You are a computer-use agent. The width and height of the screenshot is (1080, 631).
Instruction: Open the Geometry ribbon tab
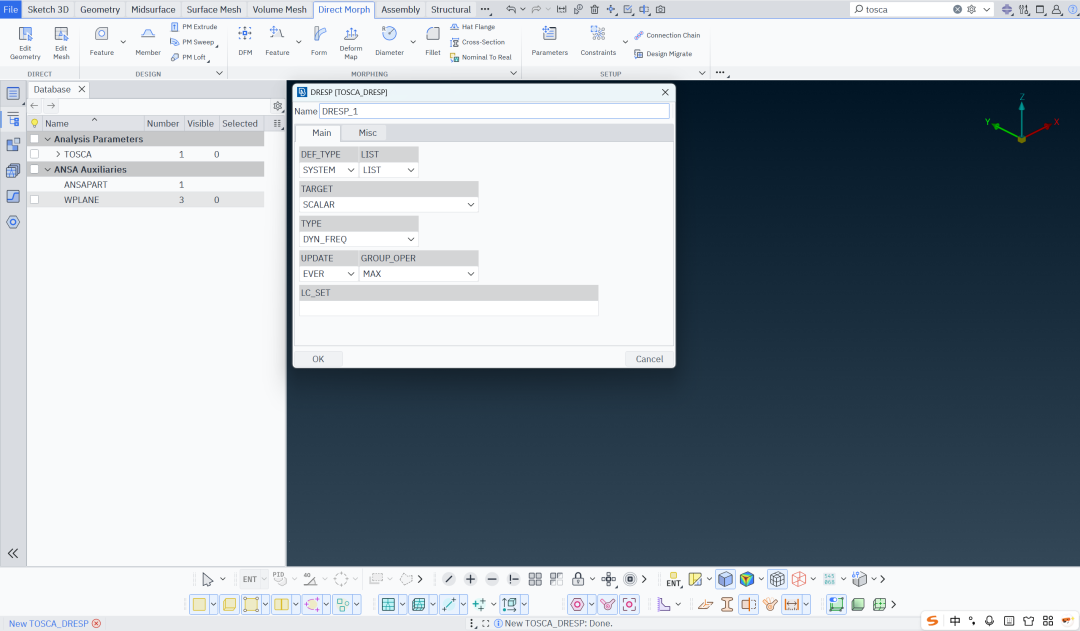pos(100,10)
